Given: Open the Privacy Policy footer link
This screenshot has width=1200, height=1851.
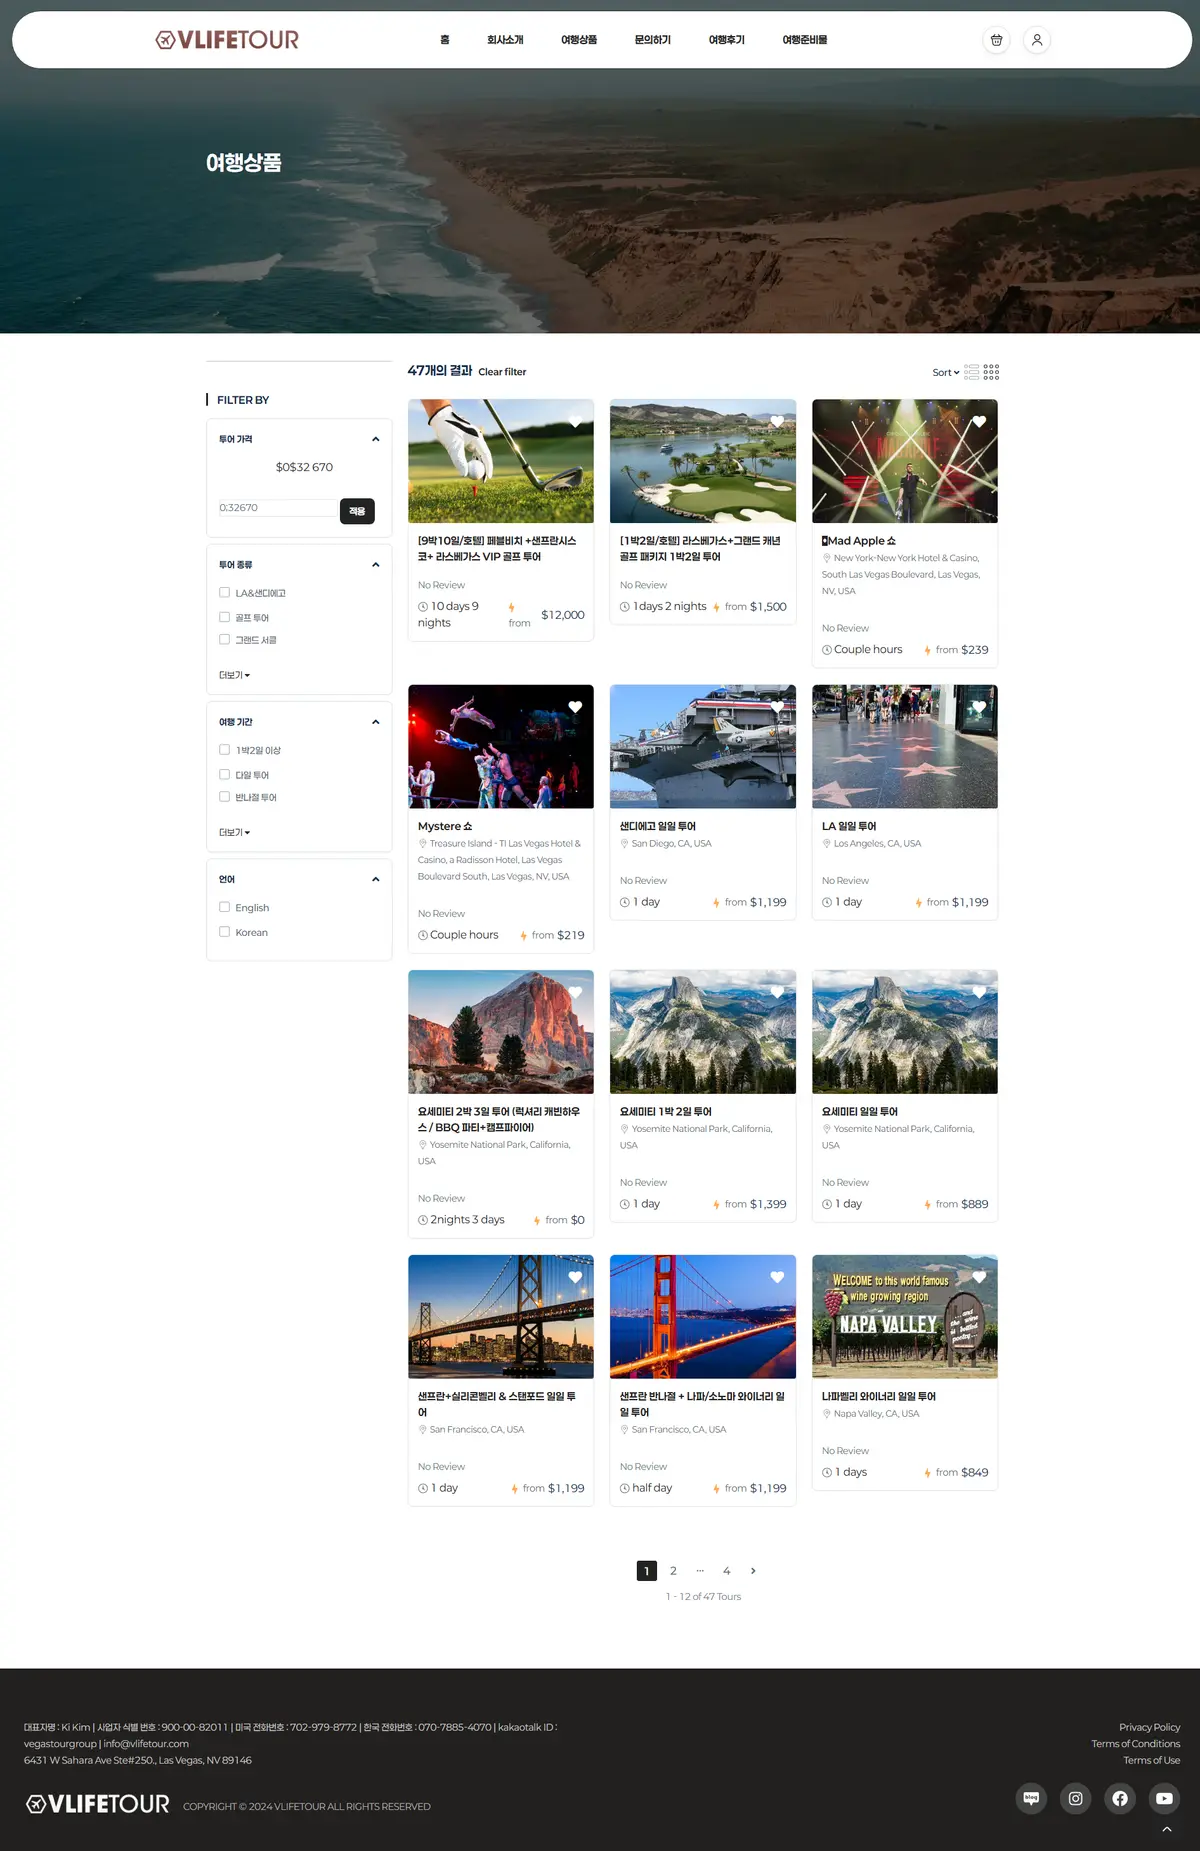Looking at the screenshot, I should point(1149,1727).
